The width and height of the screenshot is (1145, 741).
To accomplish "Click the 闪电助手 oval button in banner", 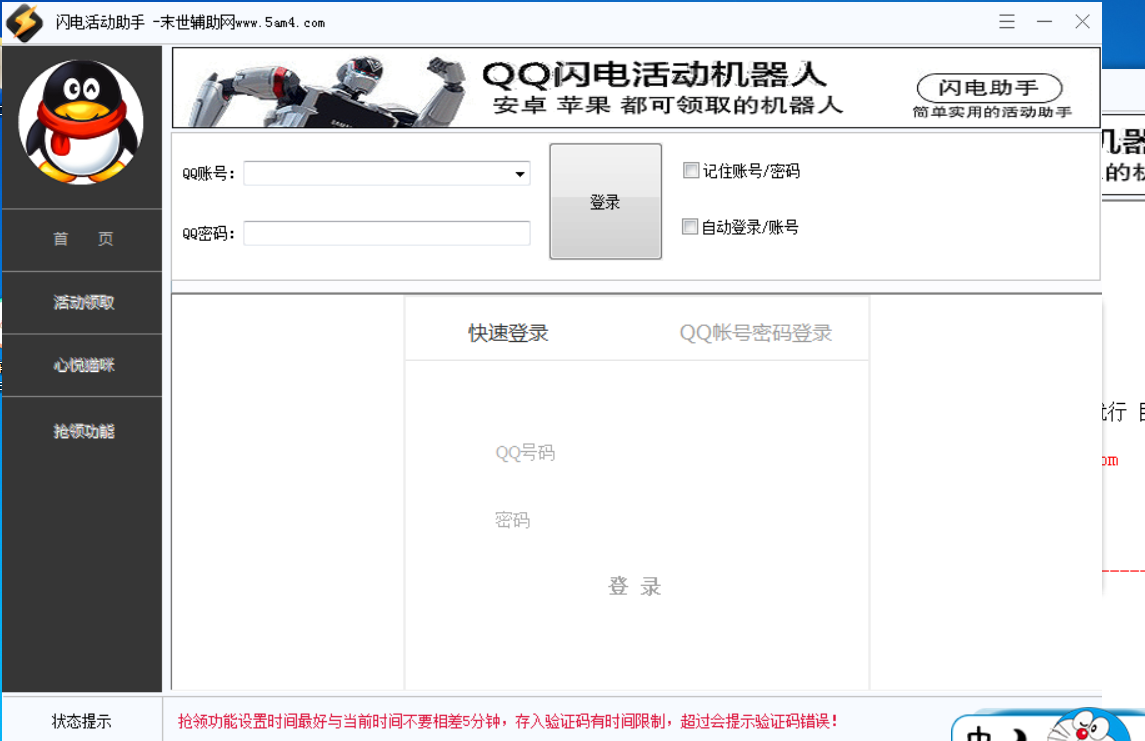I will point(989,88).
